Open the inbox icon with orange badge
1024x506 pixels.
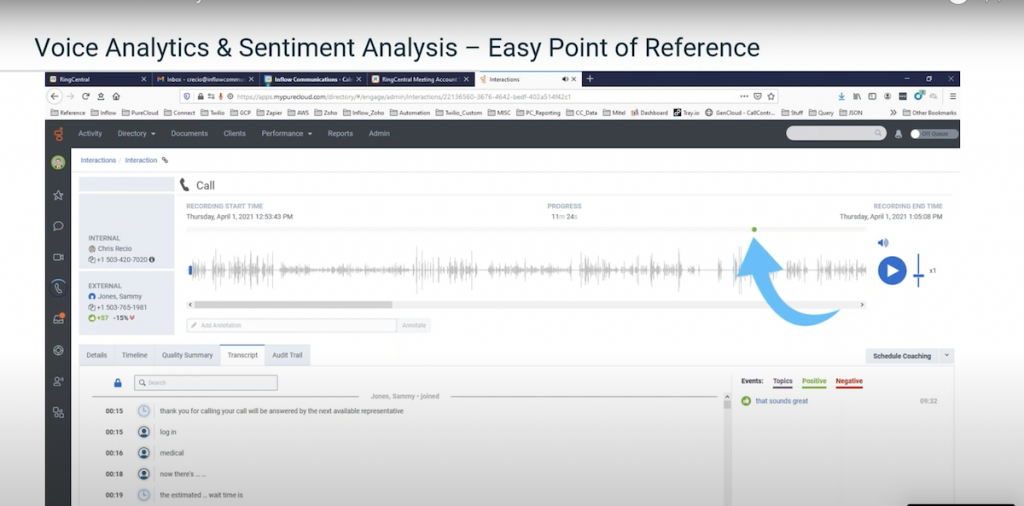[58, 319]
